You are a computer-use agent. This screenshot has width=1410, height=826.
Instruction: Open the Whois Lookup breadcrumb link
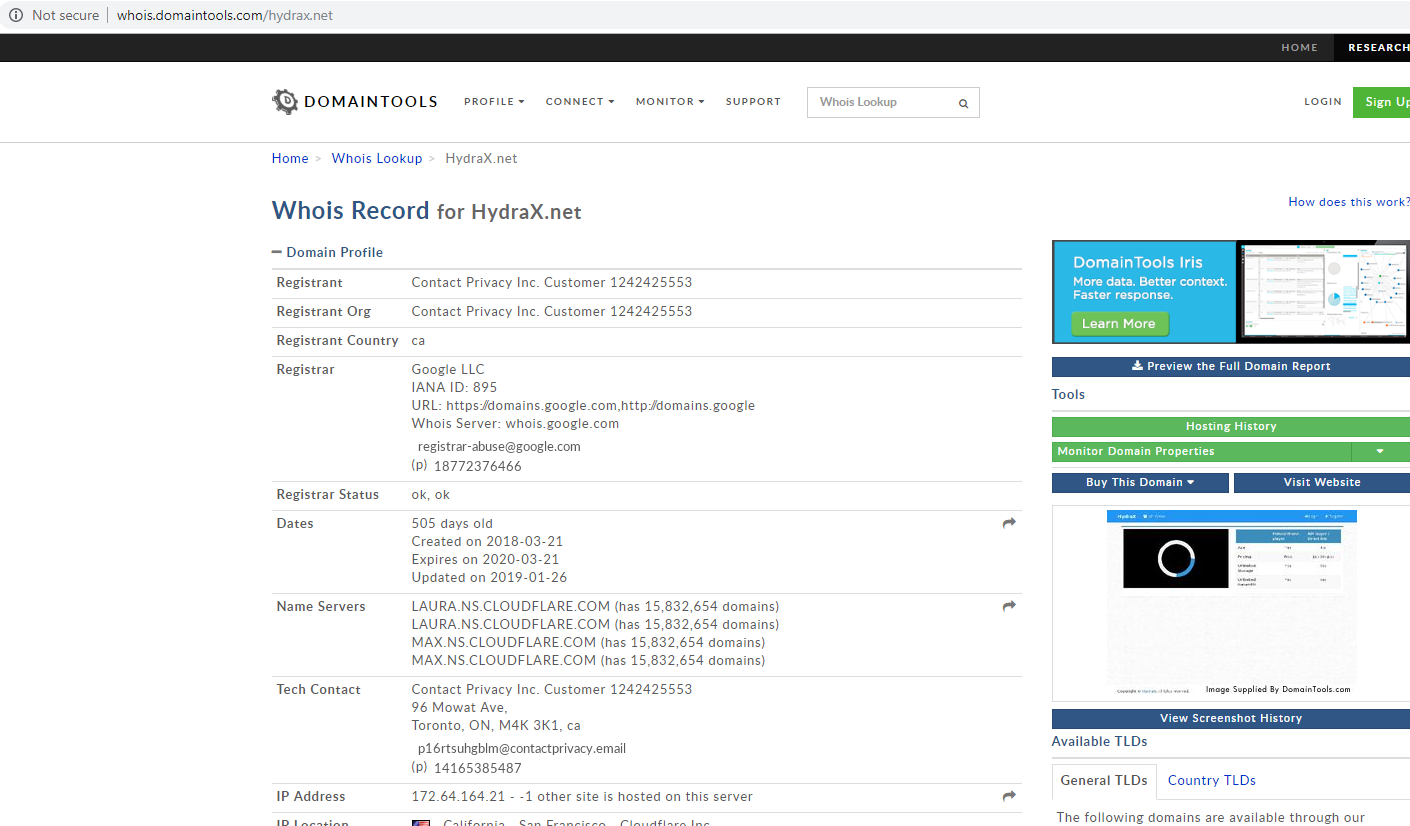[x=377, y=158]
